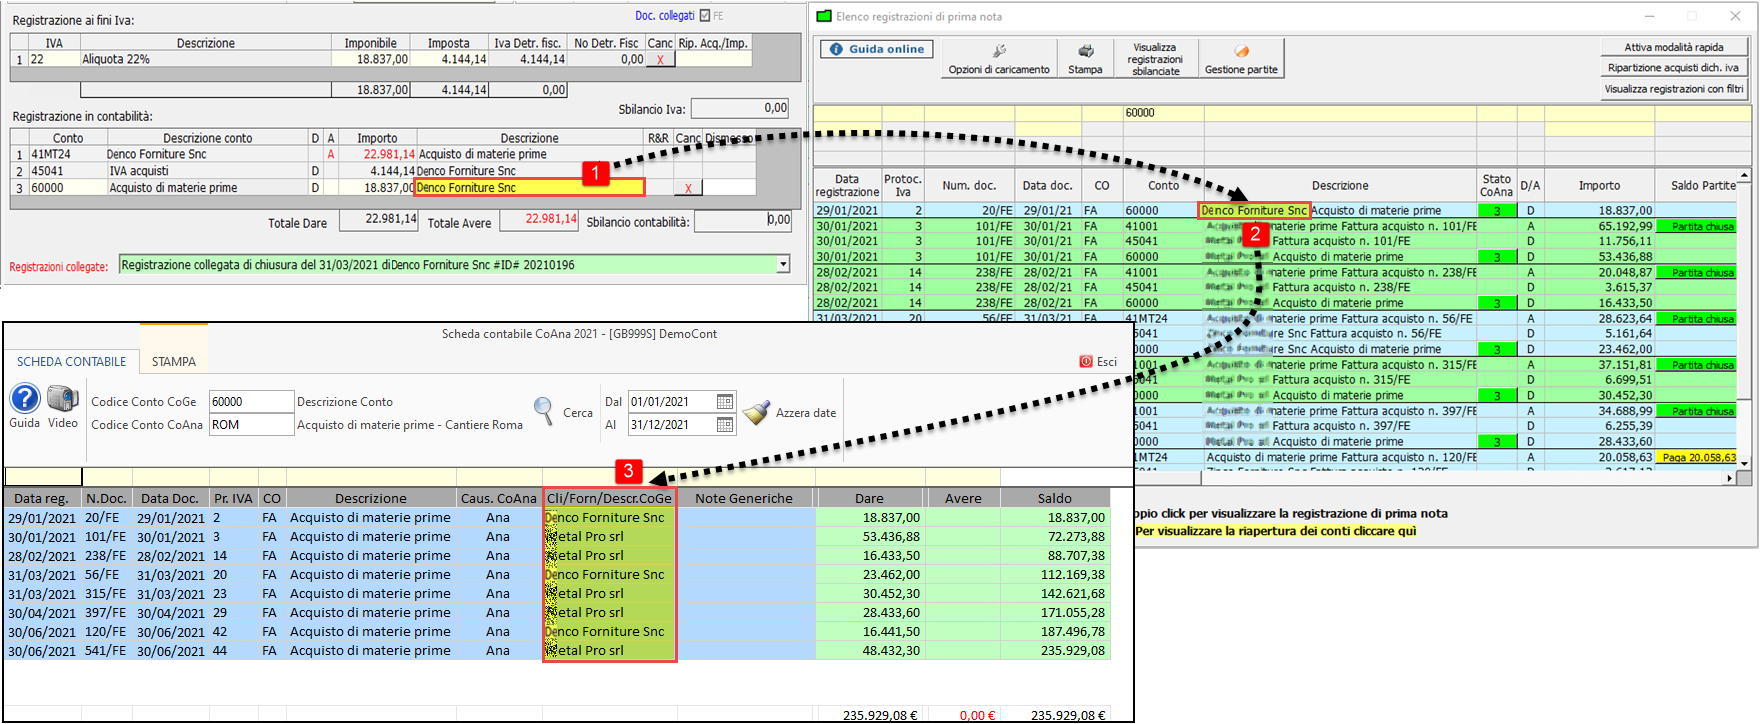Click the Paga 20.058,63 yellow cell
The image size is (1760, 724).
tap(1698, 457)
